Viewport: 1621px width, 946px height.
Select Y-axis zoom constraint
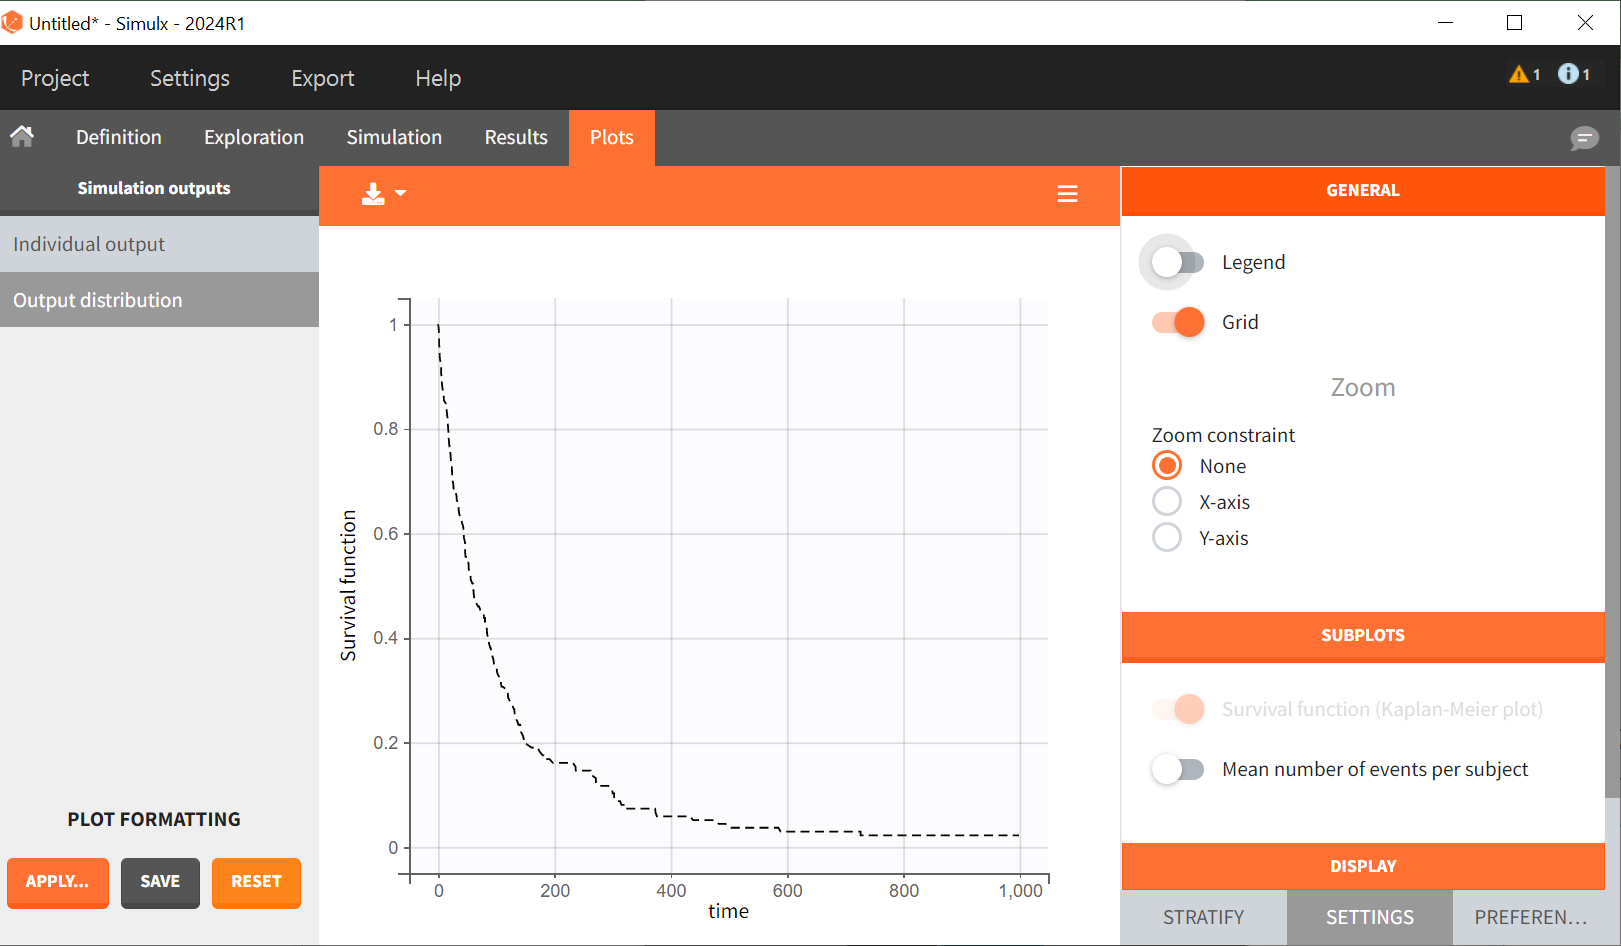click(1167, 538)
